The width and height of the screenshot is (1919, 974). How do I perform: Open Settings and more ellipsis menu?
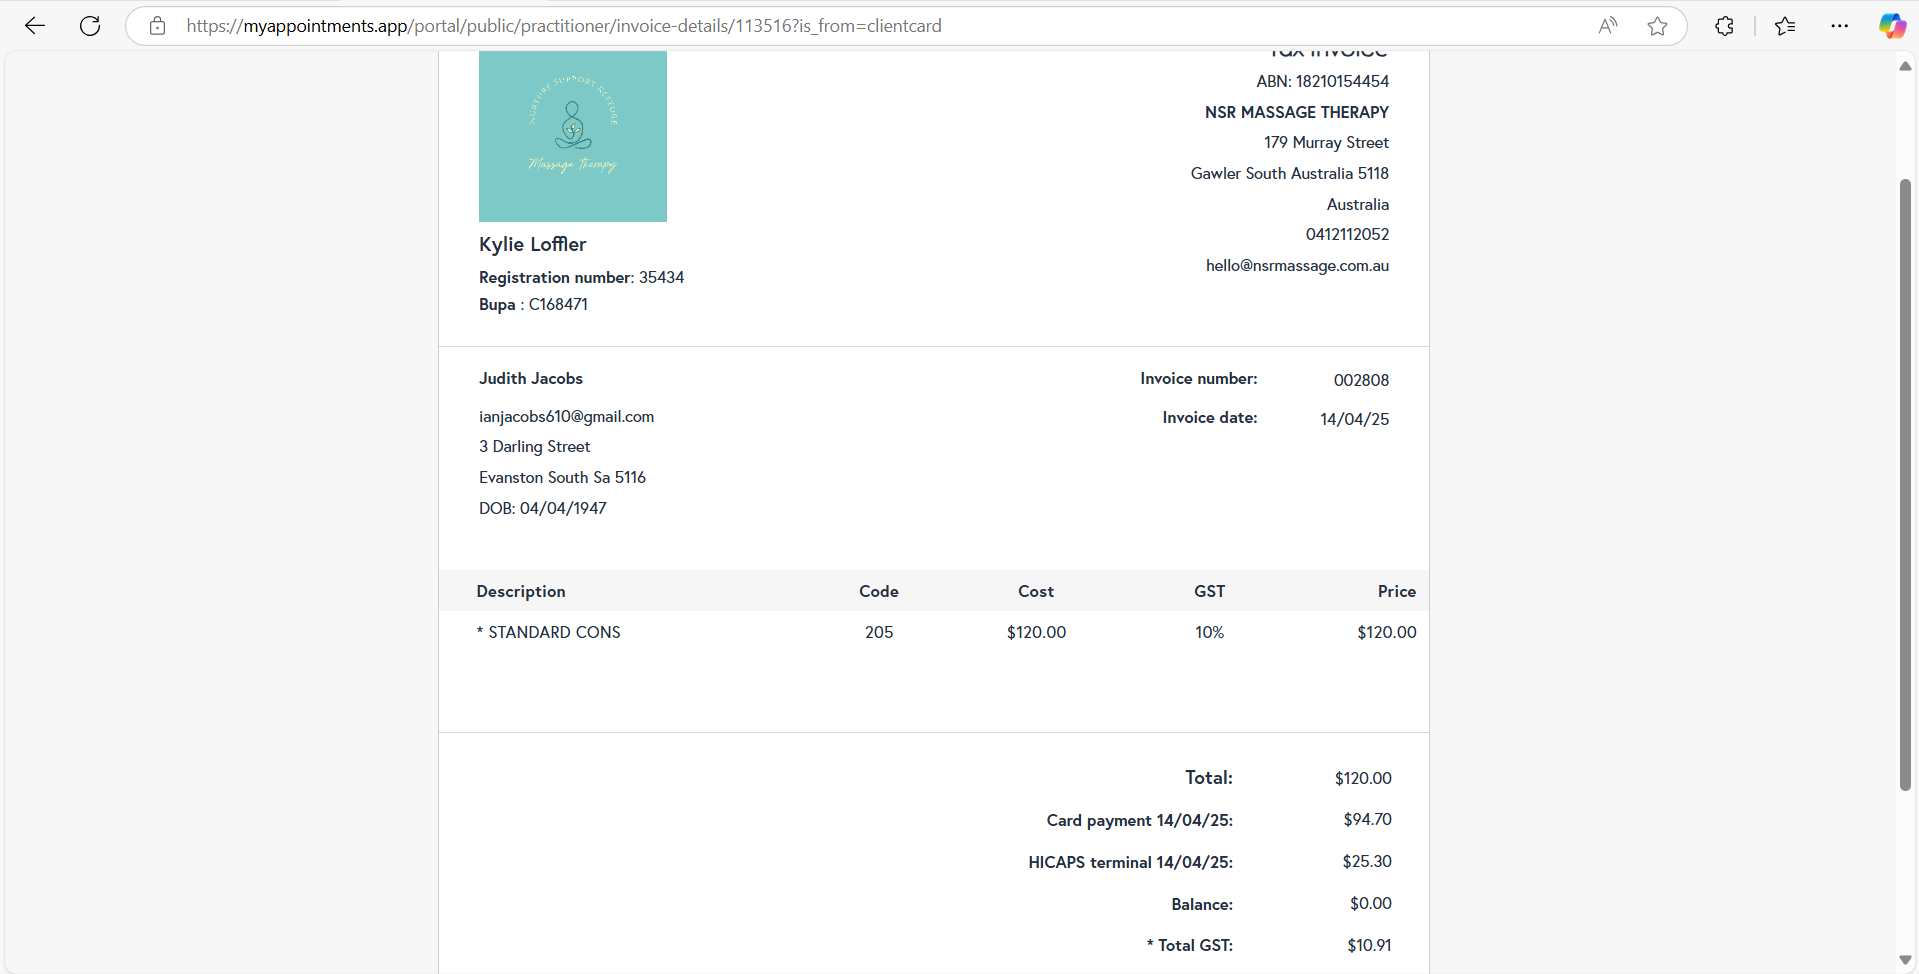(x=1839, y=26)
